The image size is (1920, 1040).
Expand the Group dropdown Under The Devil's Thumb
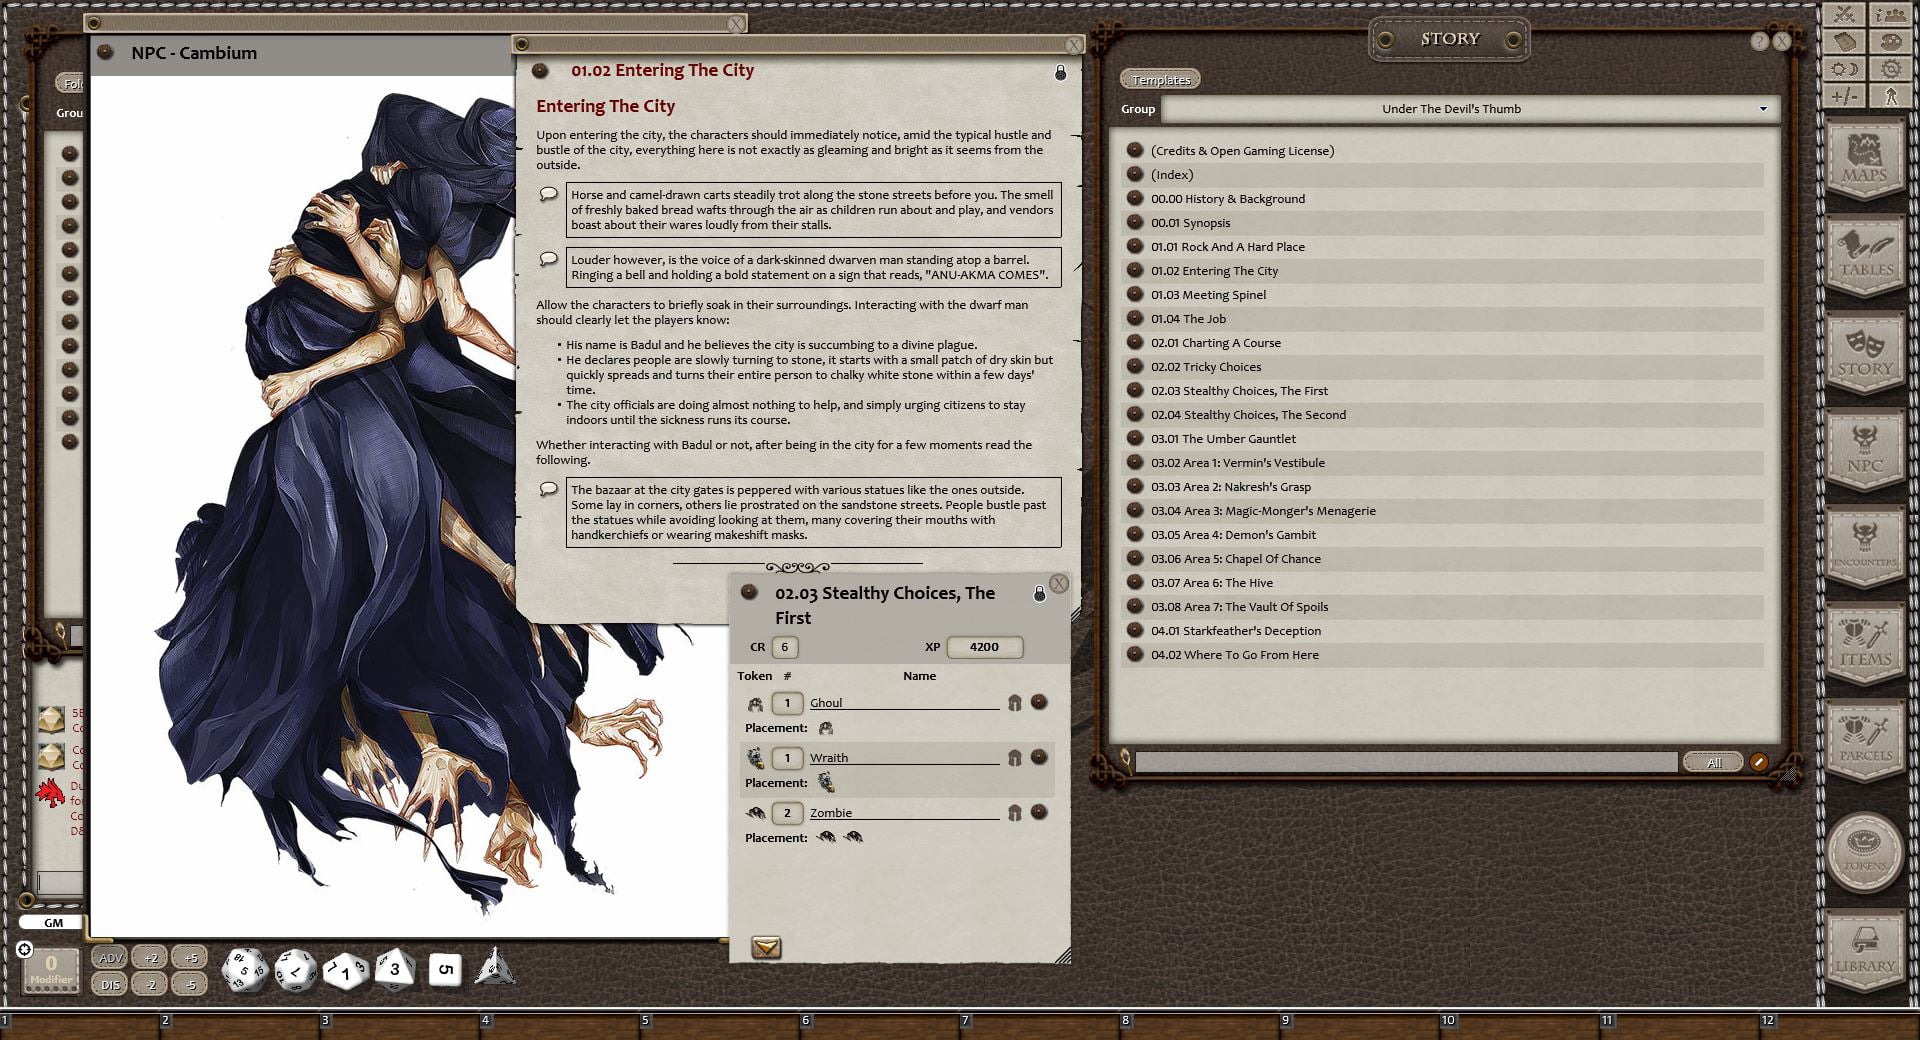click(1471, 109)
